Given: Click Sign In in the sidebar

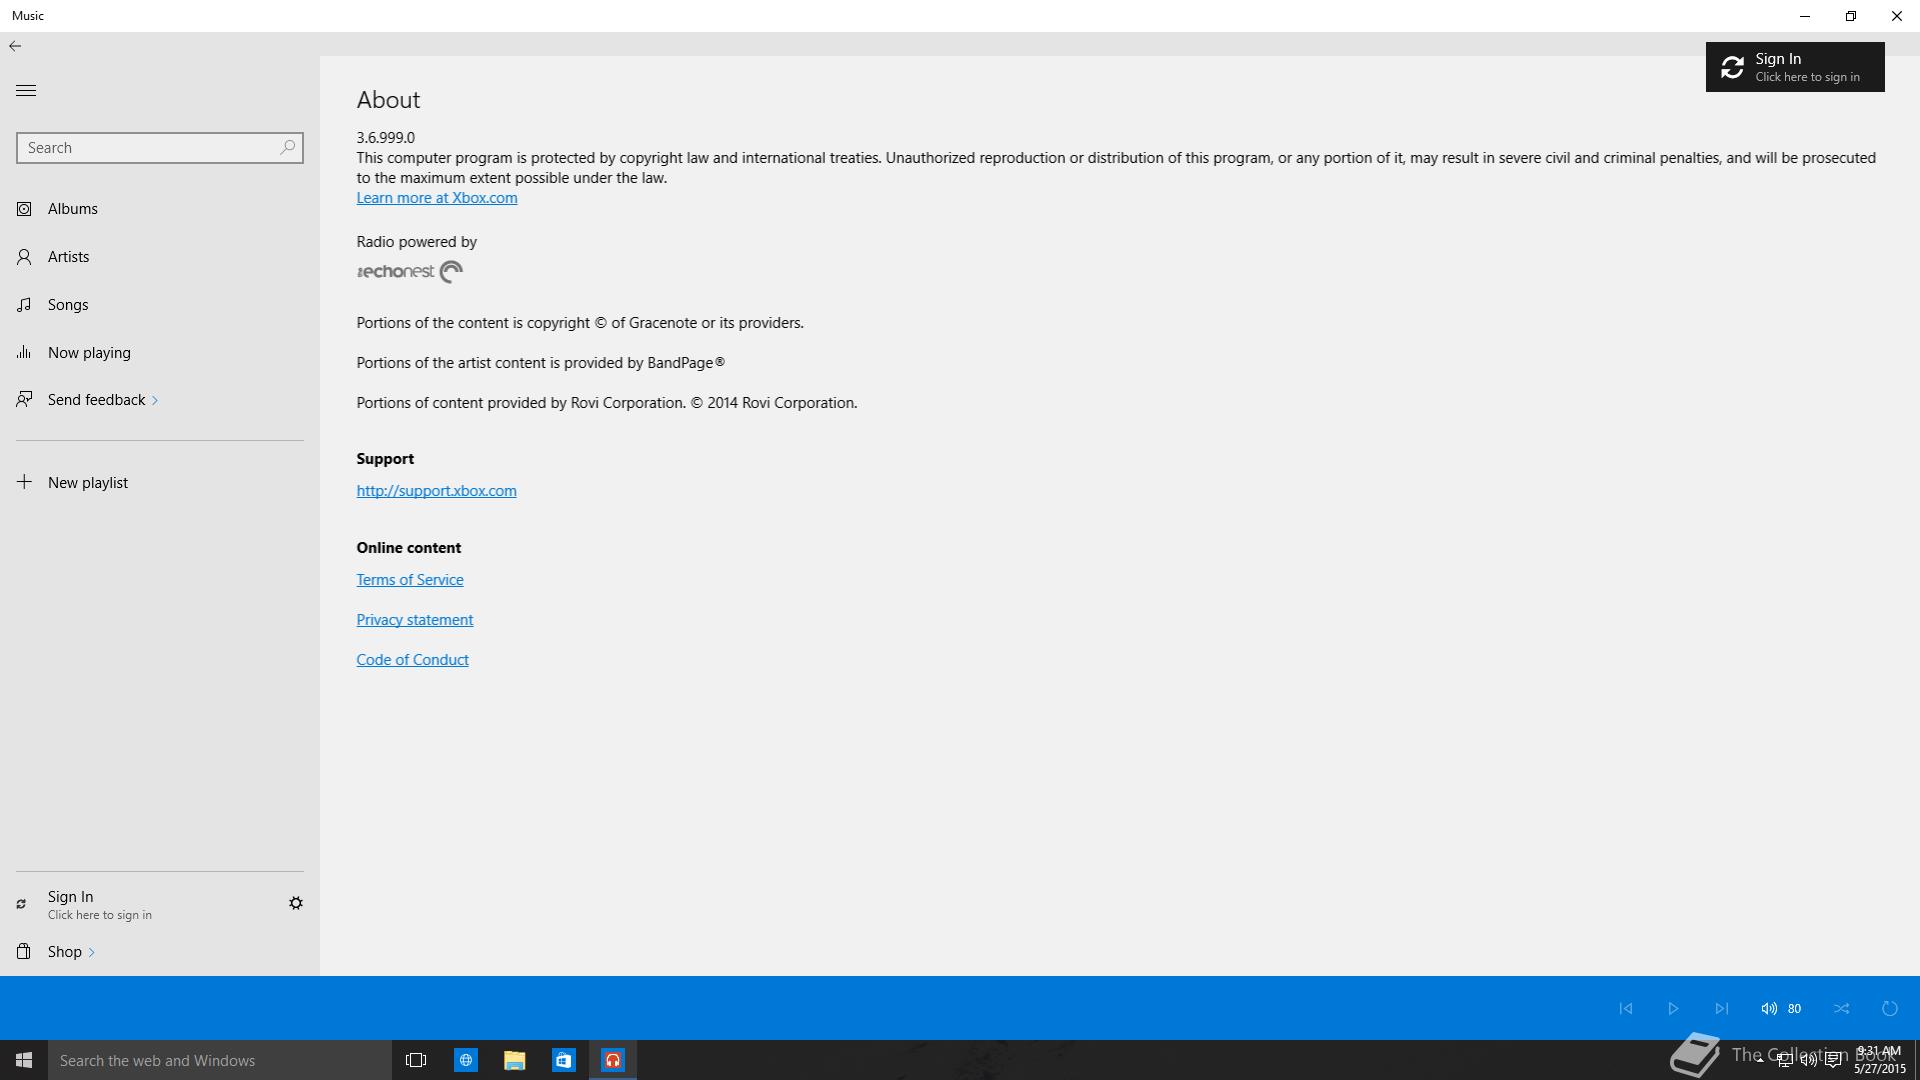Looking at the screenshot, I should pyautogui.click(x=100, y=904).
